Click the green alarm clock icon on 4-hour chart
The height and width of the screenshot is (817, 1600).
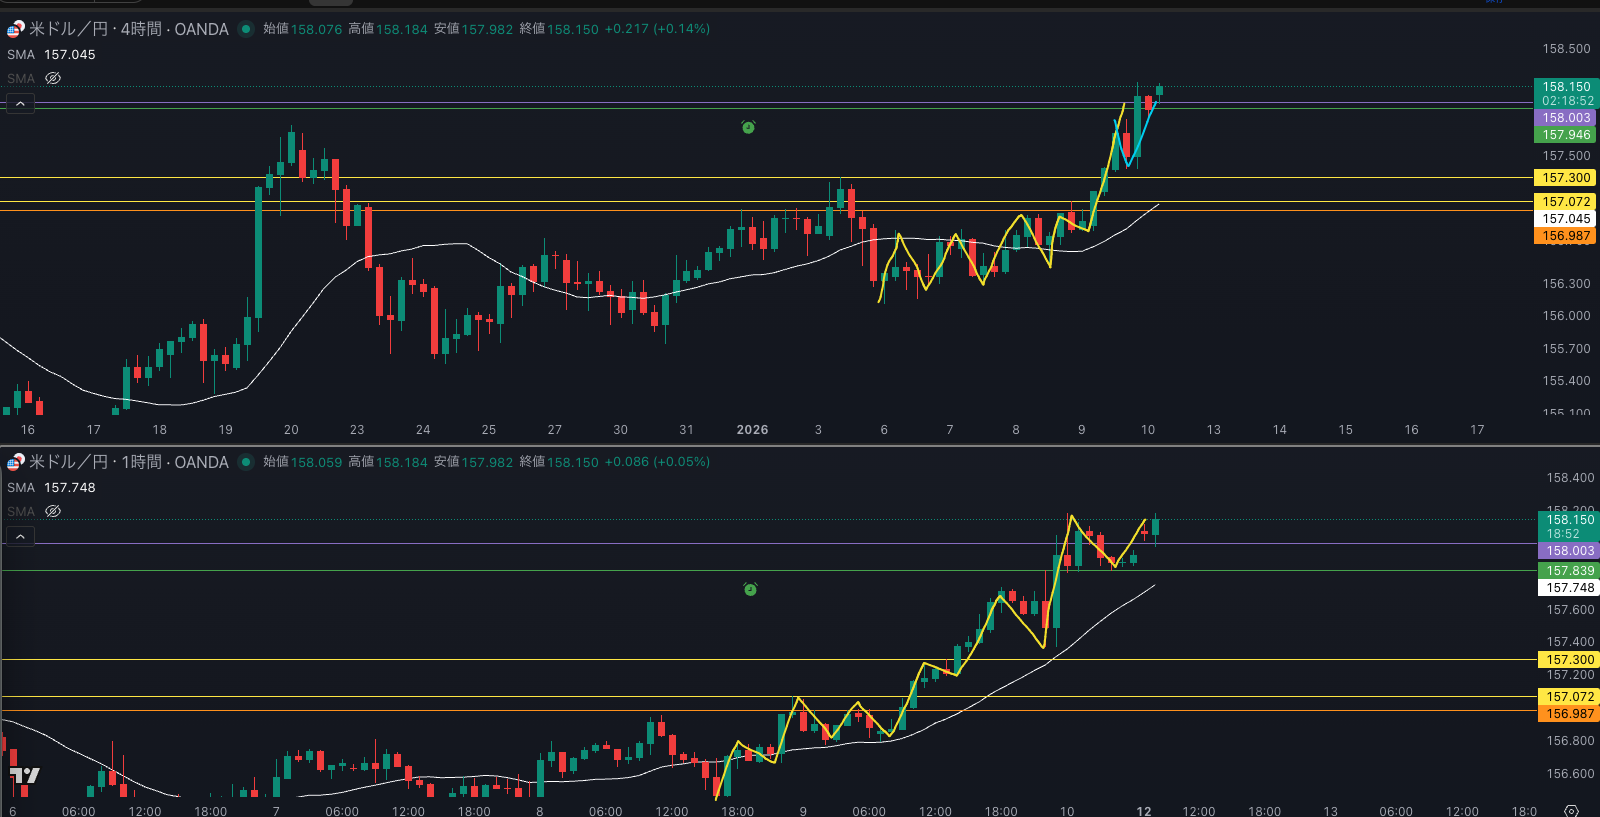(x=748, y=127)
